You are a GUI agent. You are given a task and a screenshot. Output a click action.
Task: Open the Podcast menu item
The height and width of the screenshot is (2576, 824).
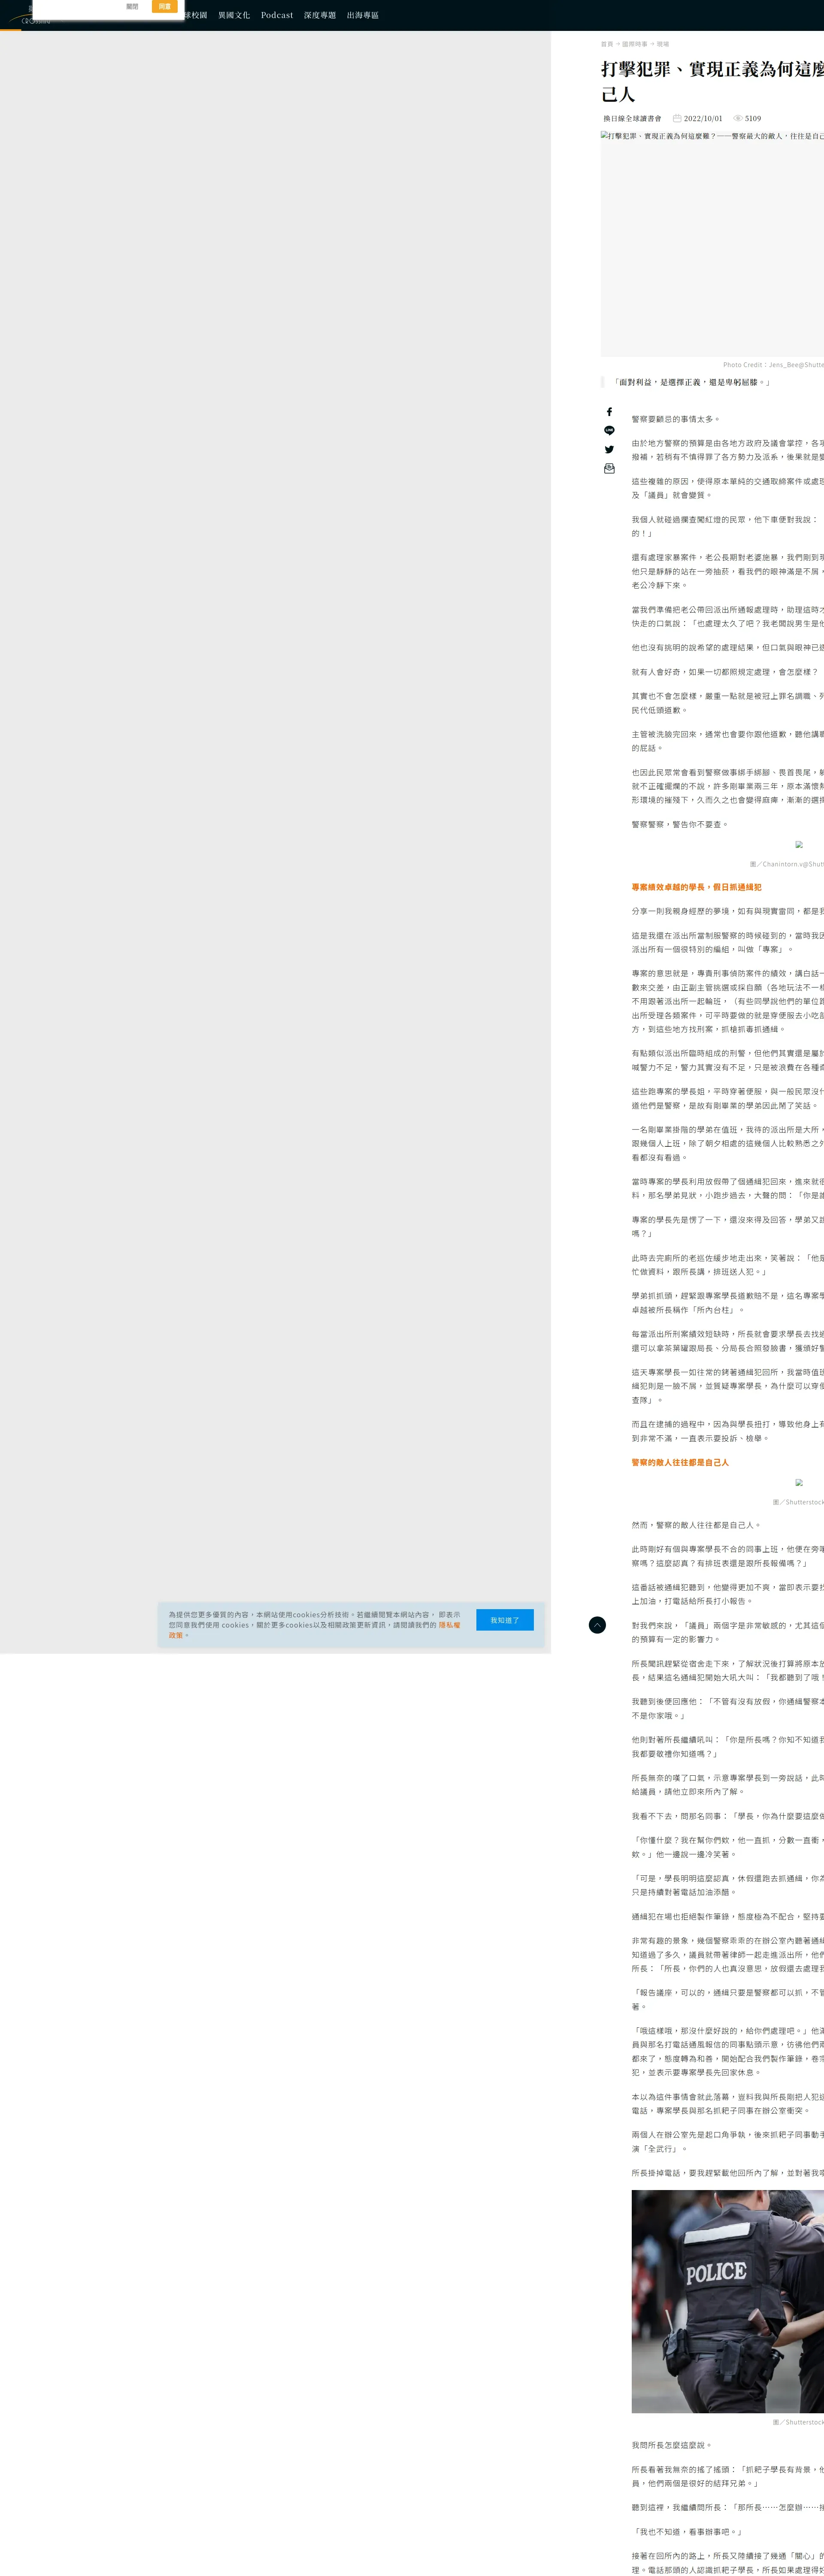point(277,15)
